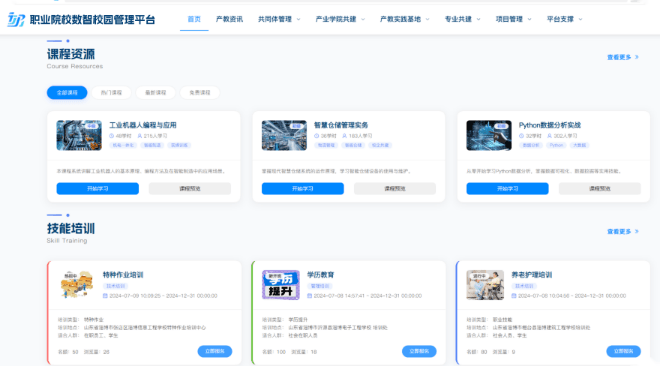Viewport: 660px width, 366px height.
Task: Click 立即报名 on 特种作业培训 card
Action: click(215, 351)
